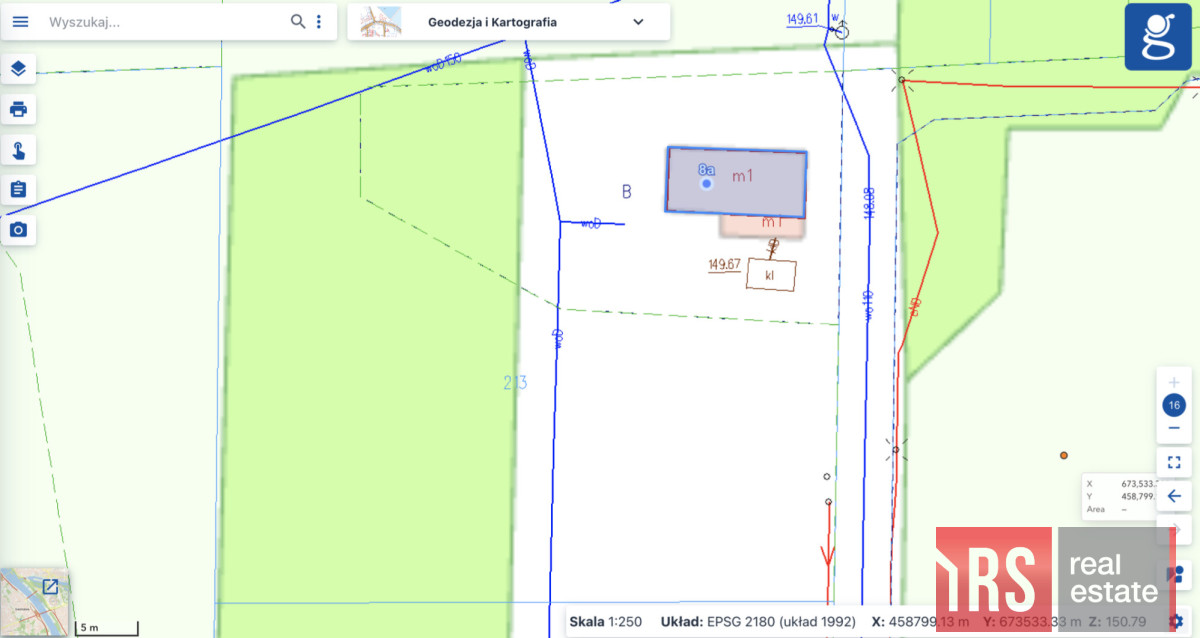
Task: Click the magnifying glass search icon
Action: 297,21
